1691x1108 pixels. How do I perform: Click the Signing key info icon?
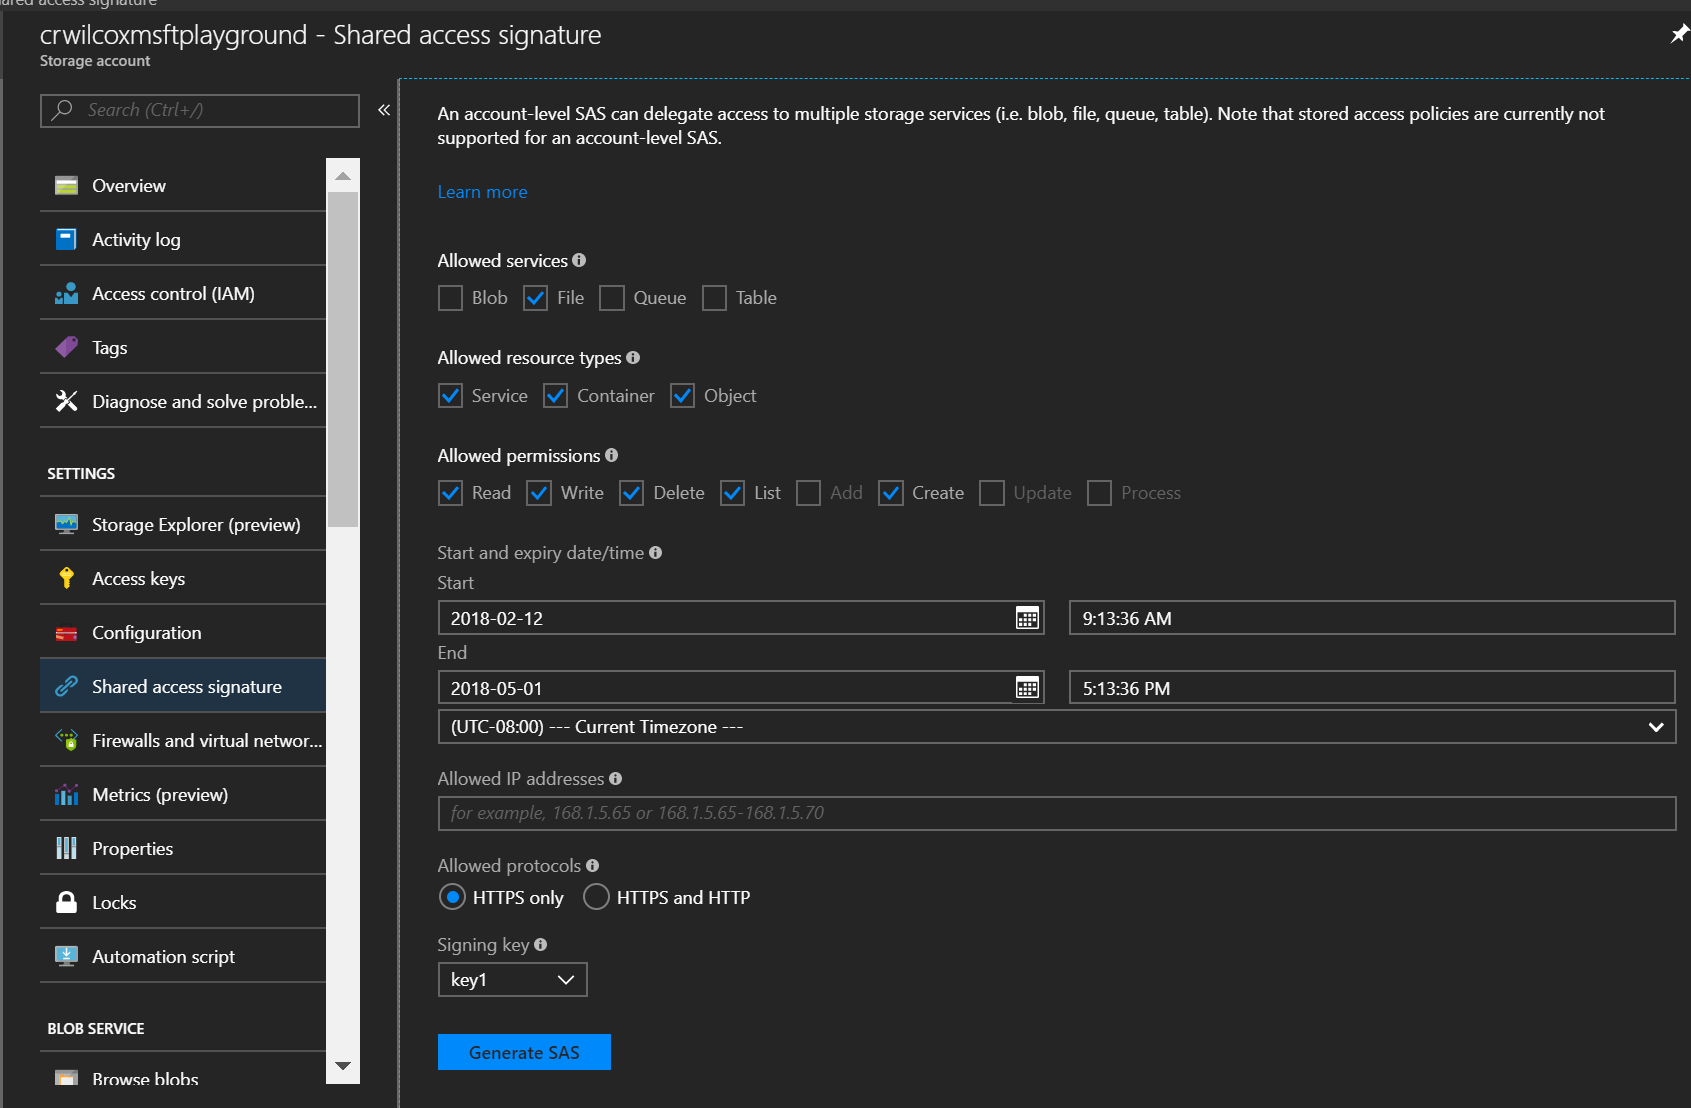click(x=540, y=944)
